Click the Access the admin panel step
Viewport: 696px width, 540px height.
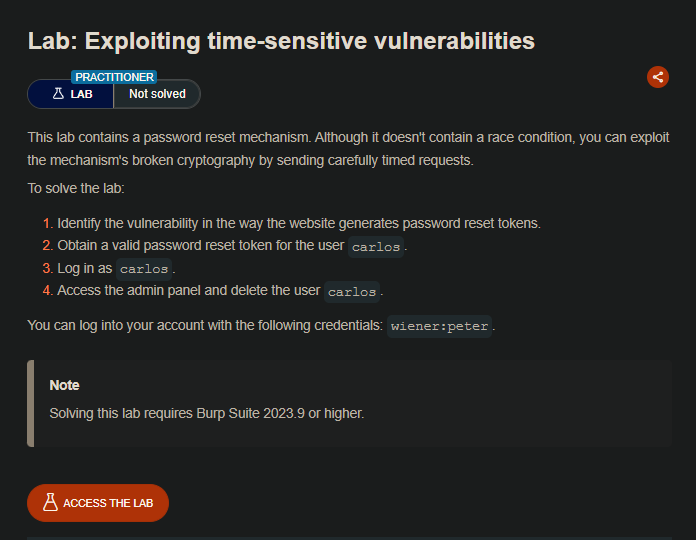[190, 291]
